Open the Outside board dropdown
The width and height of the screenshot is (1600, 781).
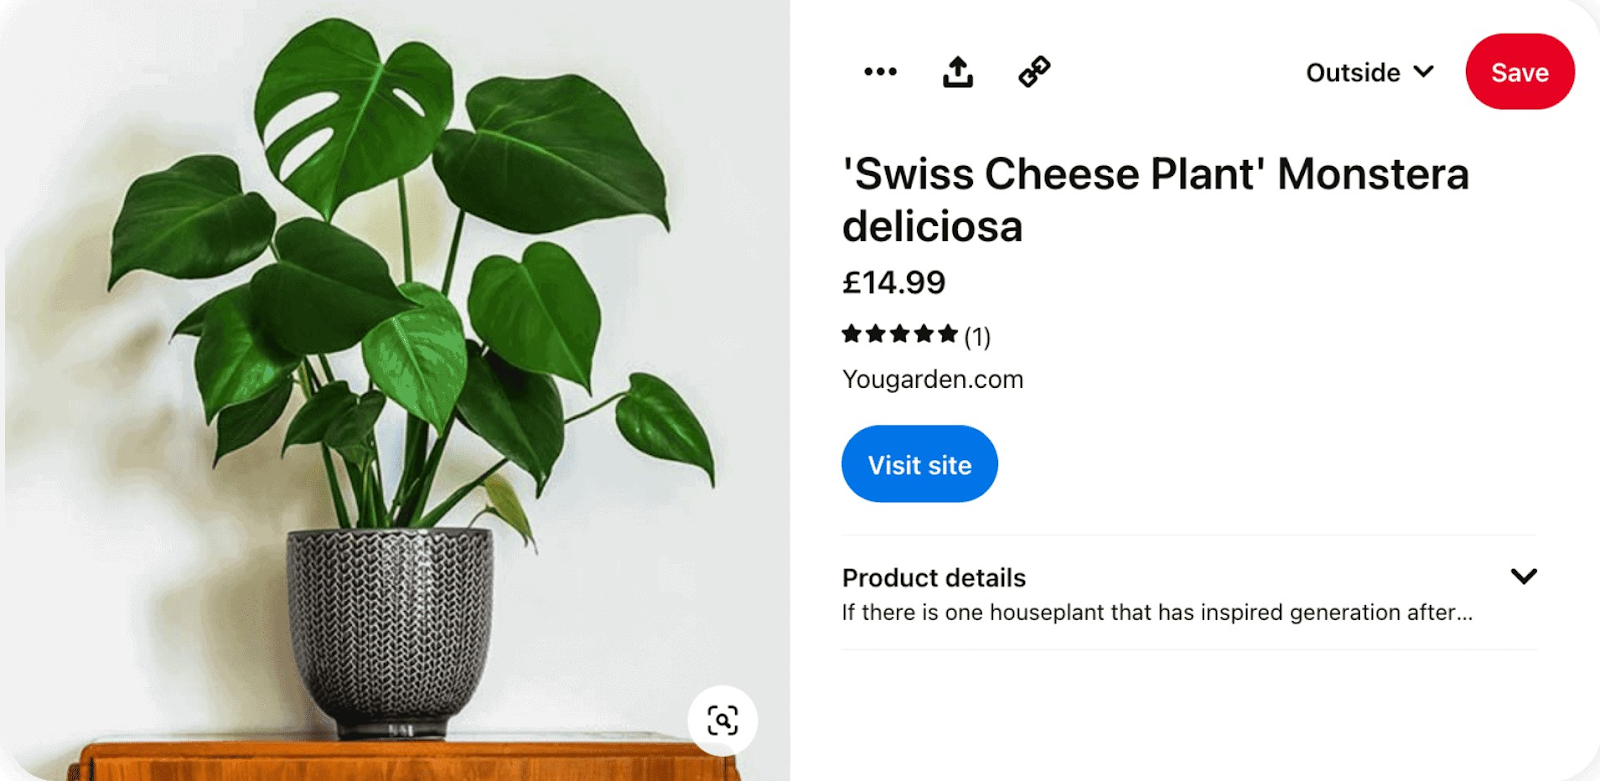(x=1370, y=71)
